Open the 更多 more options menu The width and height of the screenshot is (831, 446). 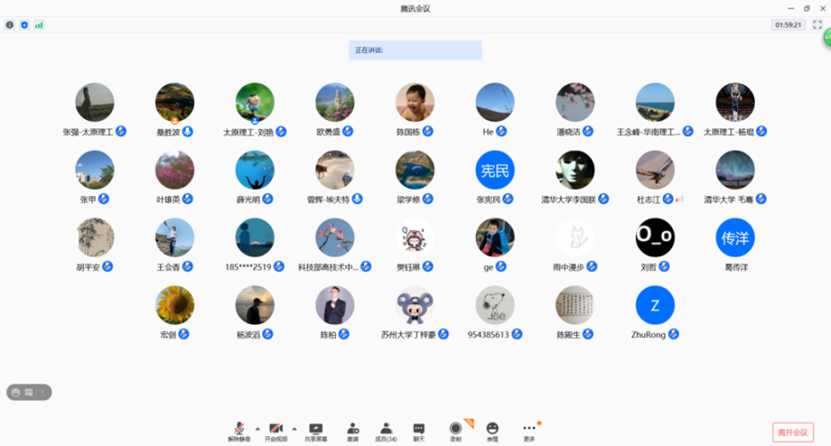[x=529, y=430]
